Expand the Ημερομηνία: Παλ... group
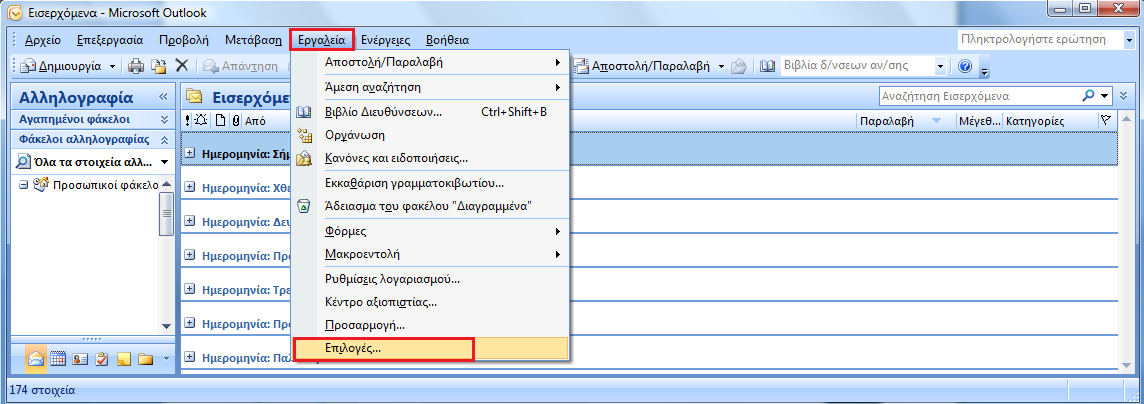 click(x=190, y=357)
